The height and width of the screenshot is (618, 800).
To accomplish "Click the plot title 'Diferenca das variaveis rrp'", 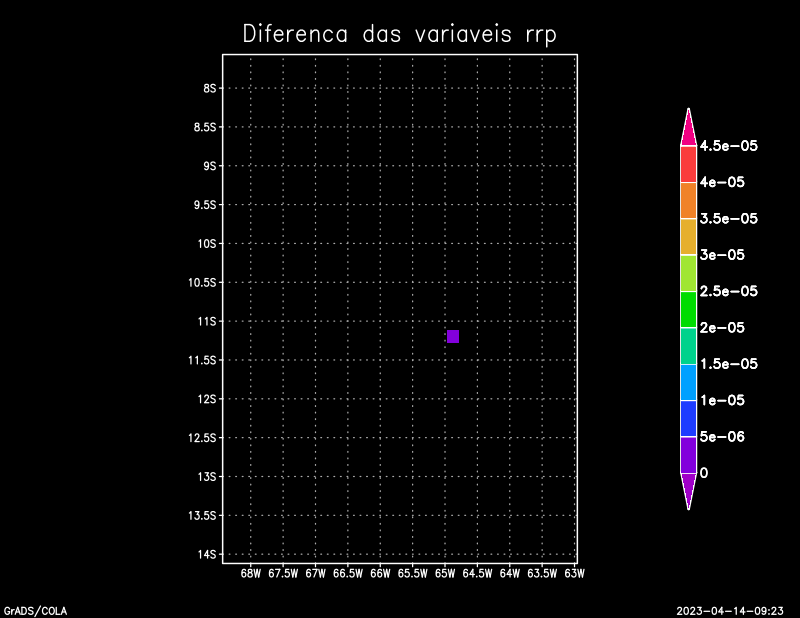I will [x=399, y=34].
